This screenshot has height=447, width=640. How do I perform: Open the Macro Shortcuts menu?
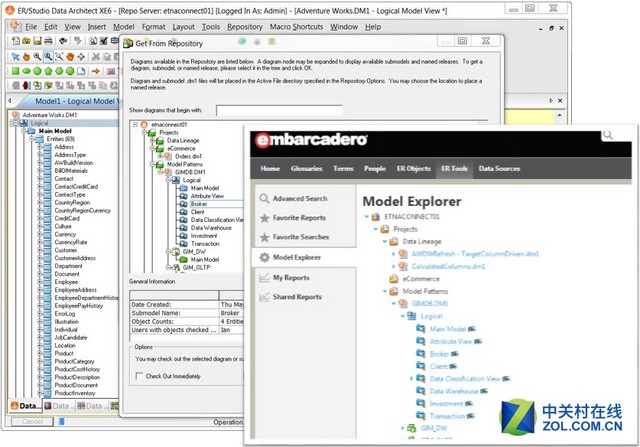296,27
